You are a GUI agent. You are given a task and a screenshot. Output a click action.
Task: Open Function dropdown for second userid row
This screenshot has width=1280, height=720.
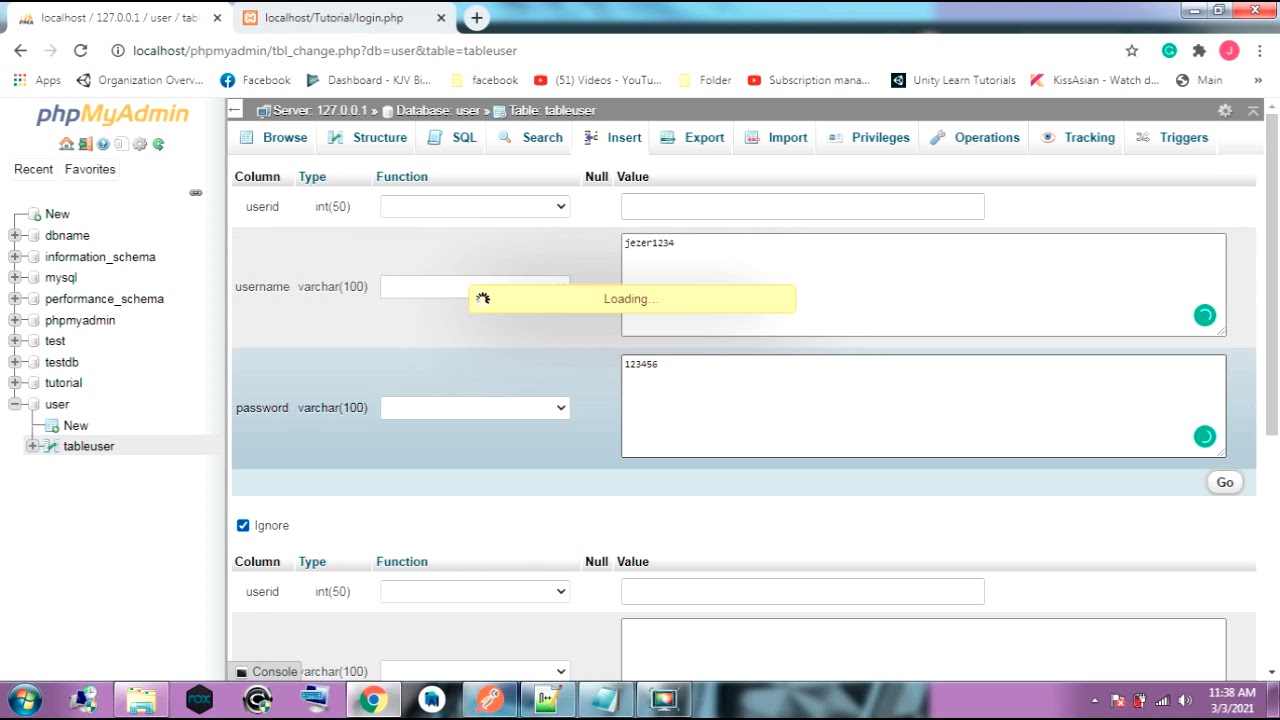pos(475,592)
